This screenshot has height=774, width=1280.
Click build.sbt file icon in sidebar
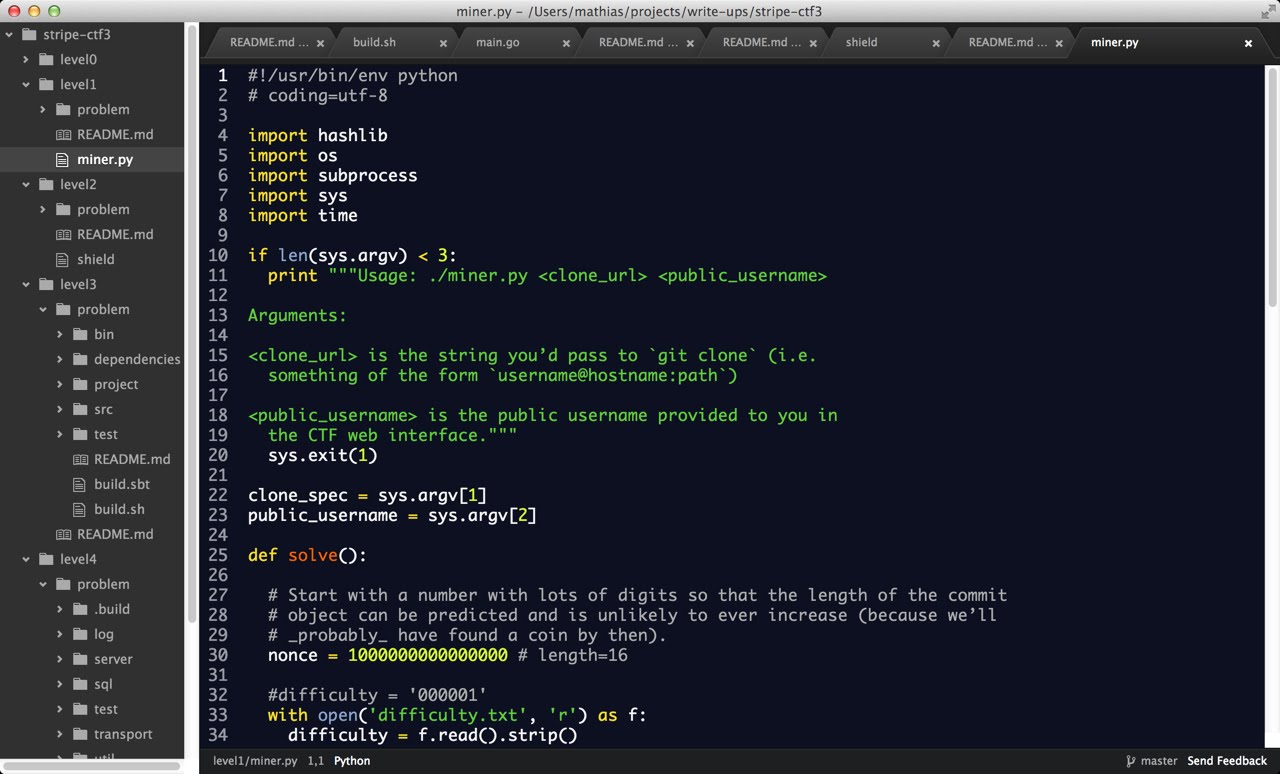80,485
